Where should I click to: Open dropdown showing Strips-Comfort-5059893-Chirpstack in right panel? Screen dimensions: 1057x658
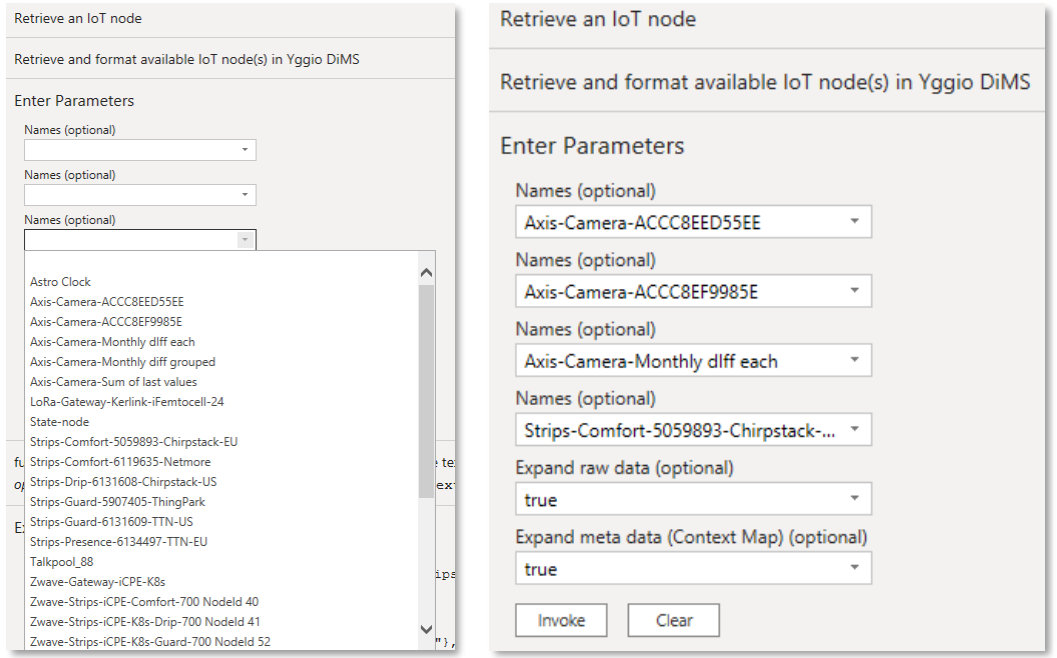click(693, 429)
